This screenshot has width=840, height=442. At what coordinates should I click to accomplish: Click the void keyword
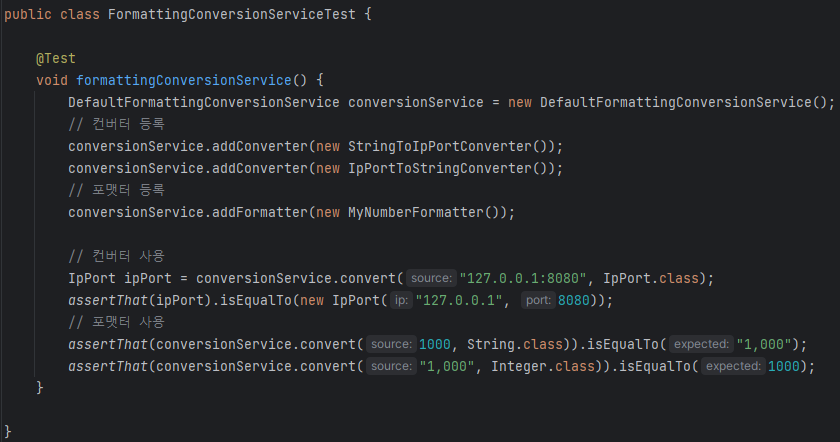[x=52, y=80]
